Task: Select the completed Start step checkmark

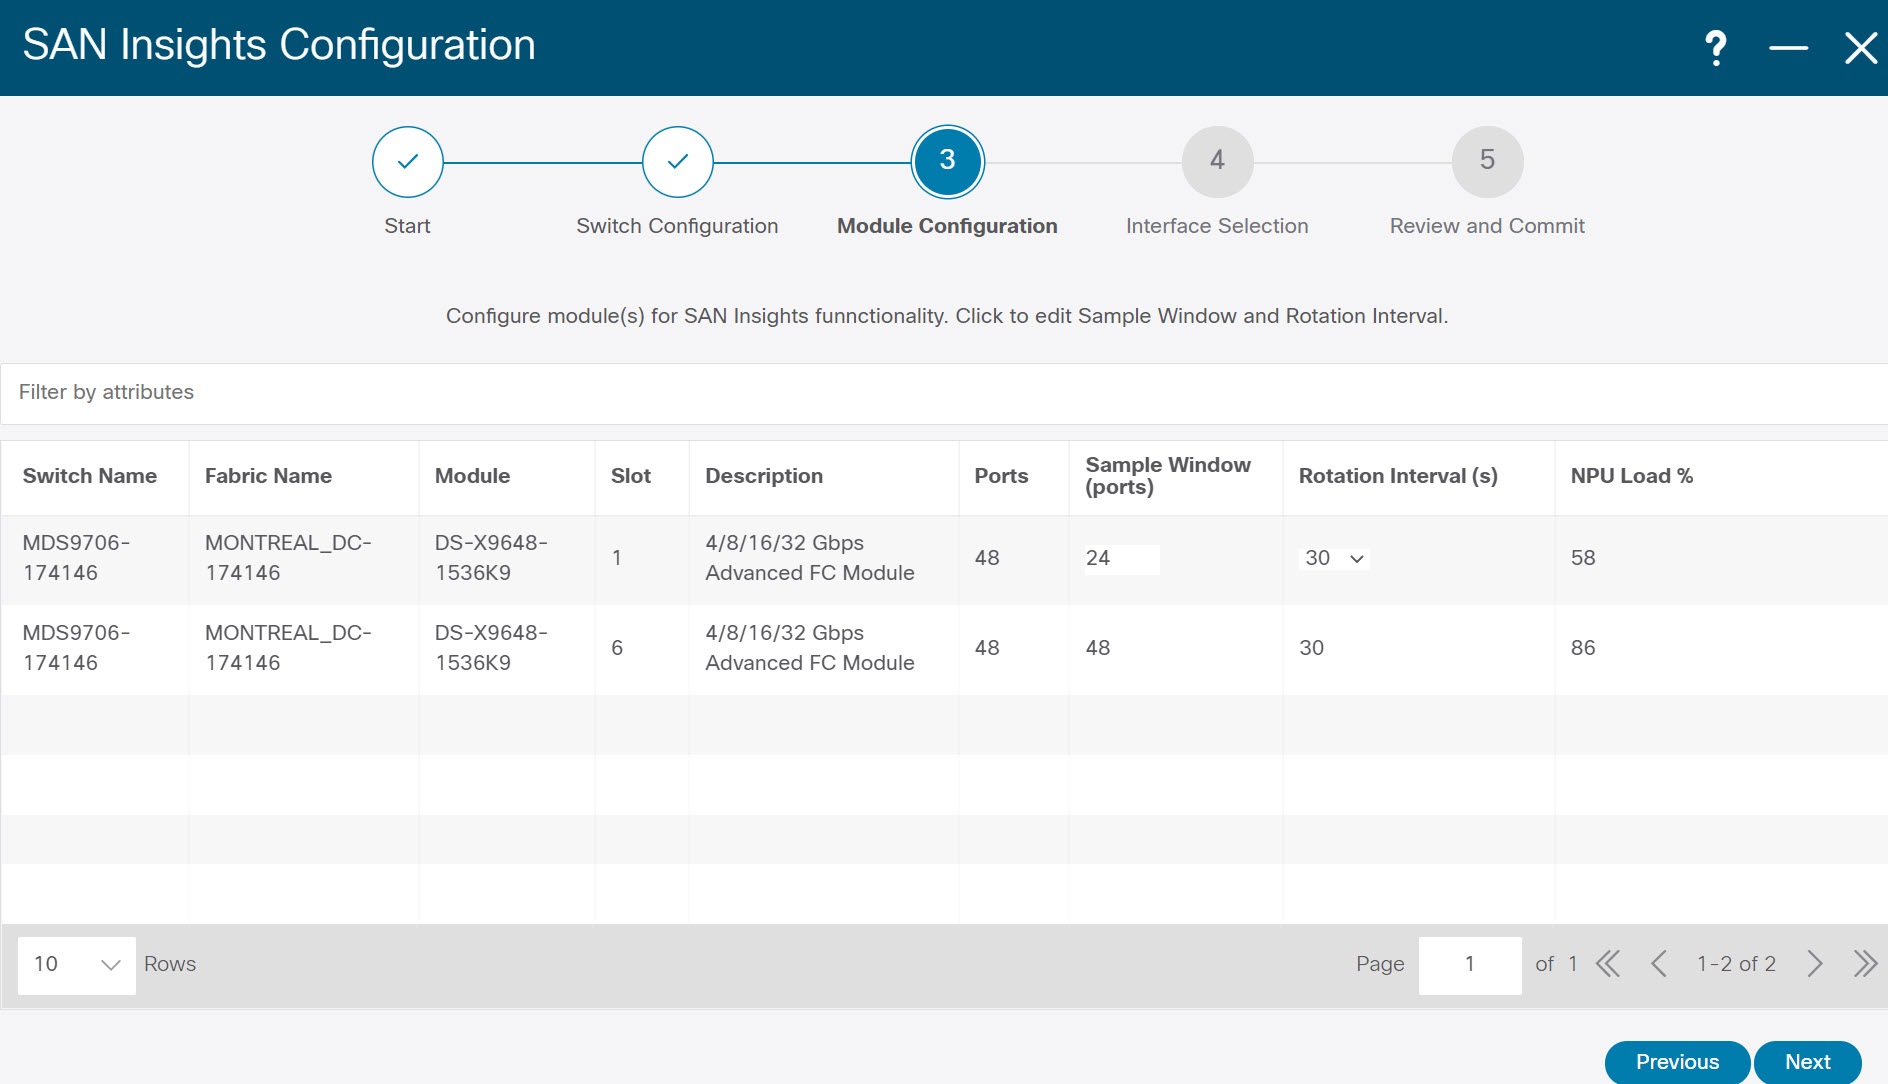Action: [407, 161]
